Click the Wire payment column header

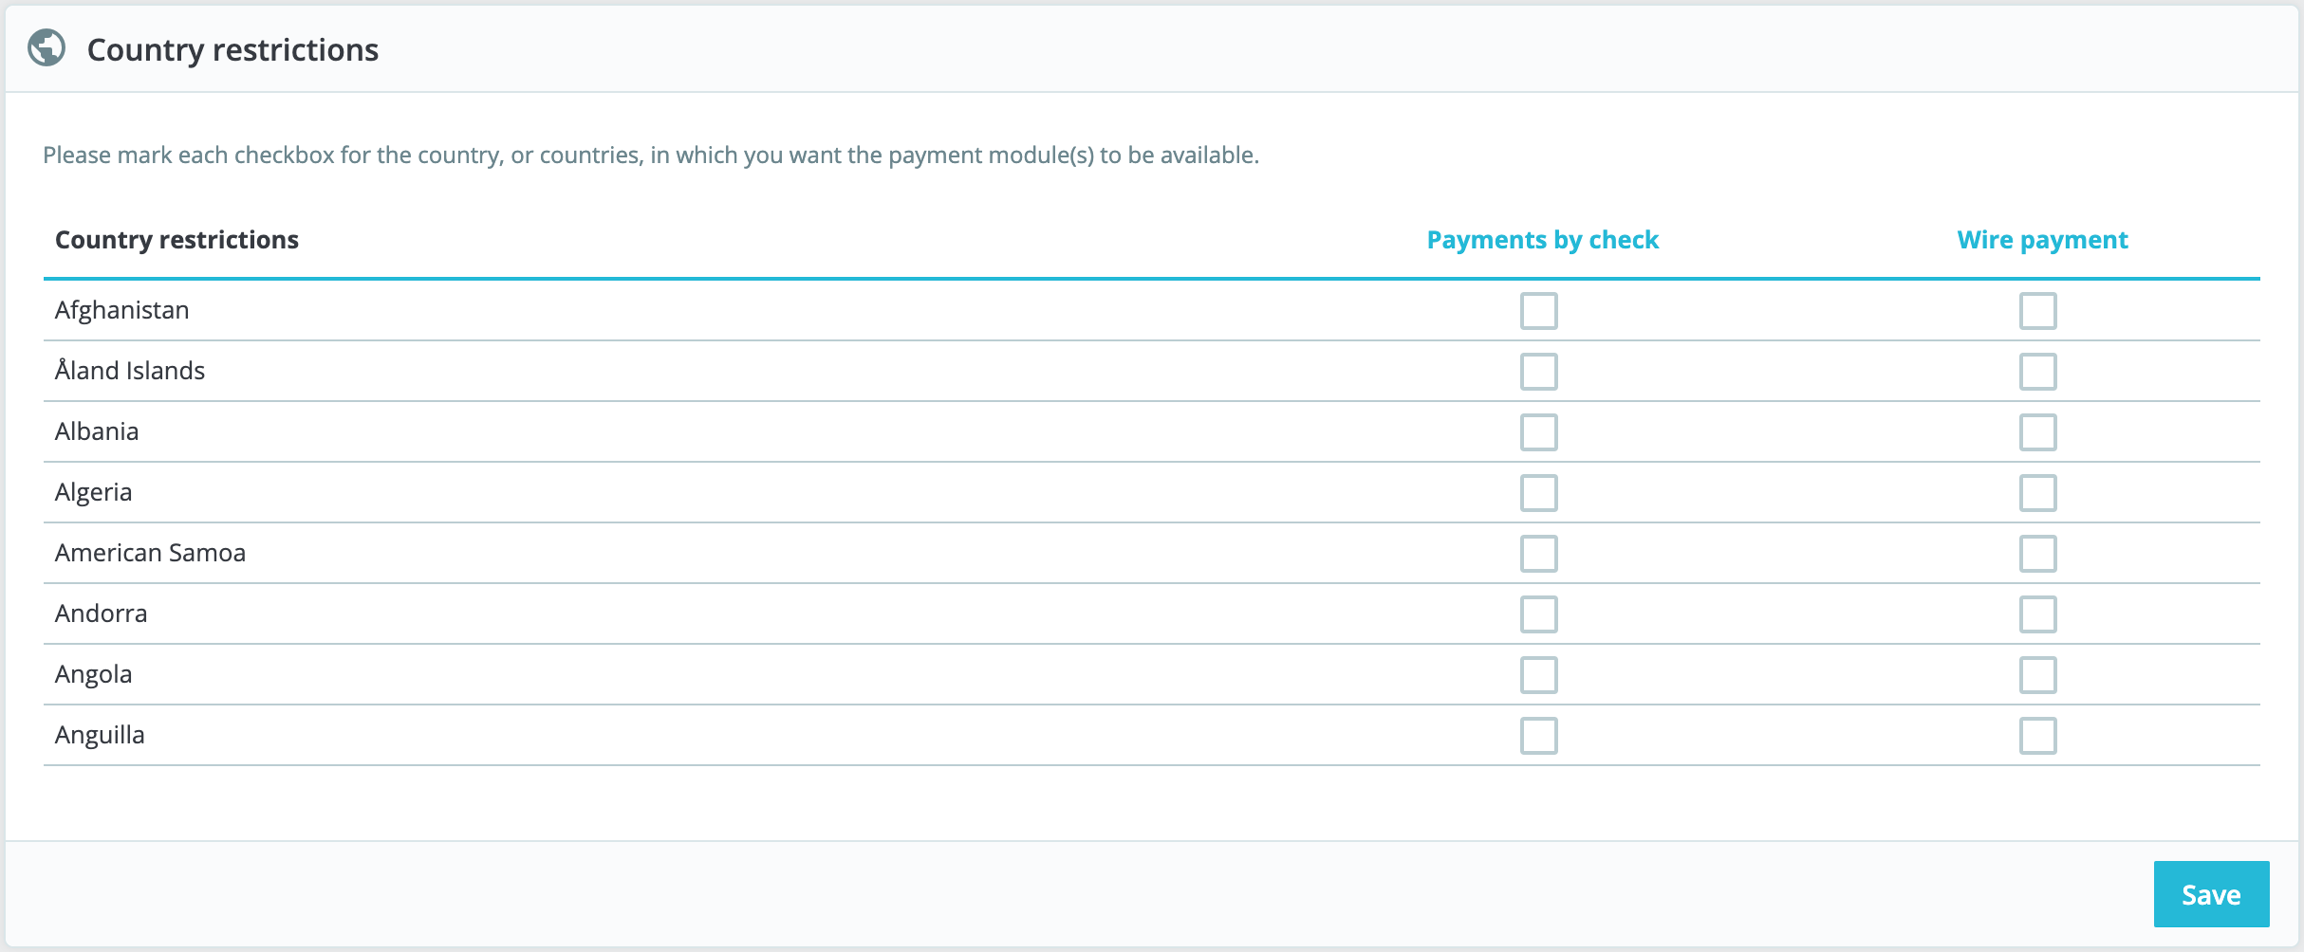click(2042, 240)
